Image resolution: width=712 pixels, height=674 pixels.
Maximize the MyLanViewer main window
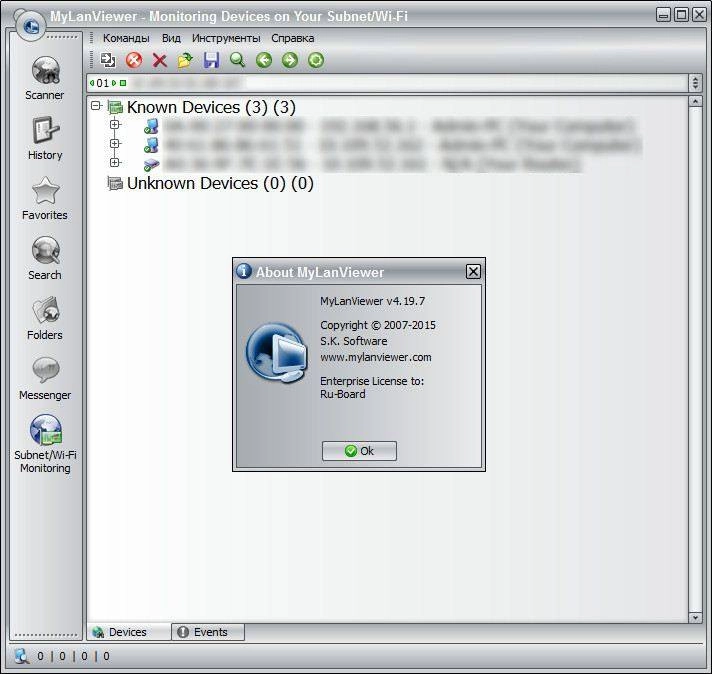[x=681, y=15]
